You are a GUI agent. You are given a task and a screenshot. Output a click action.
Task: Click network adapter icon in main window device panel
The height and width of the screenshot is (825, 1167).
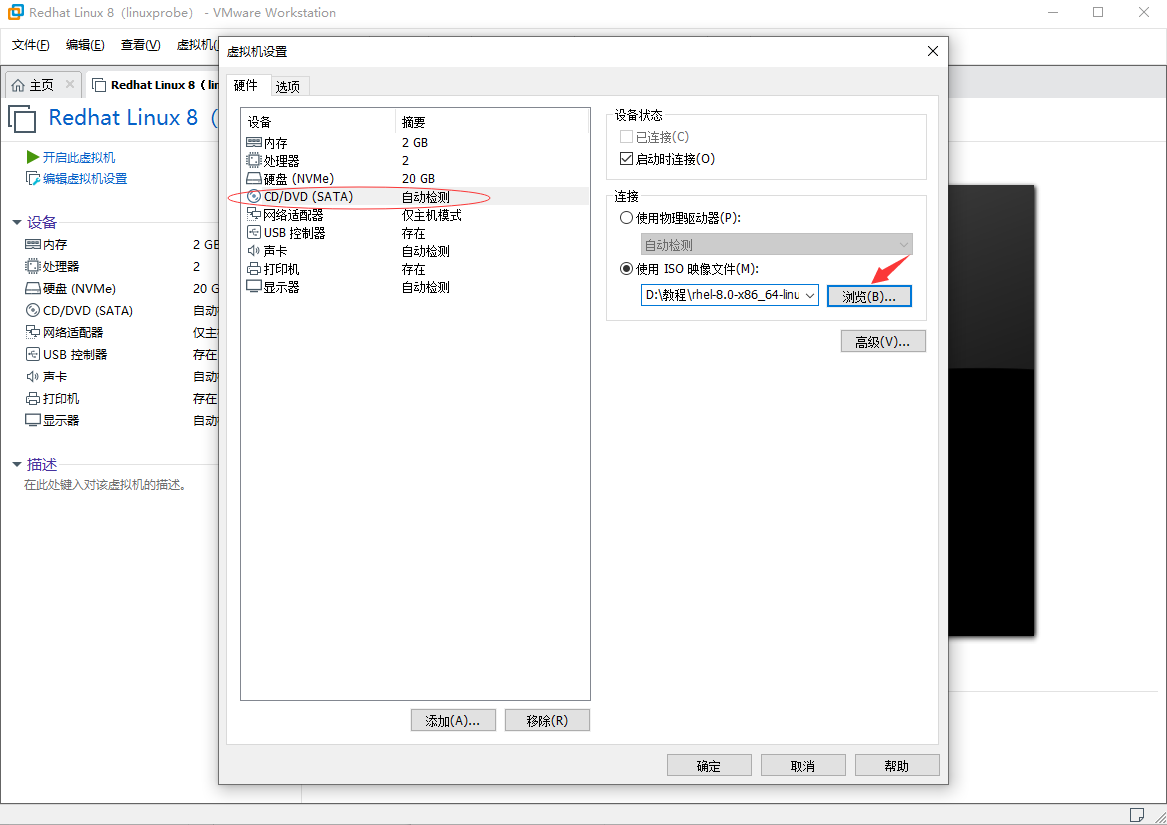[x=33, y=332]
